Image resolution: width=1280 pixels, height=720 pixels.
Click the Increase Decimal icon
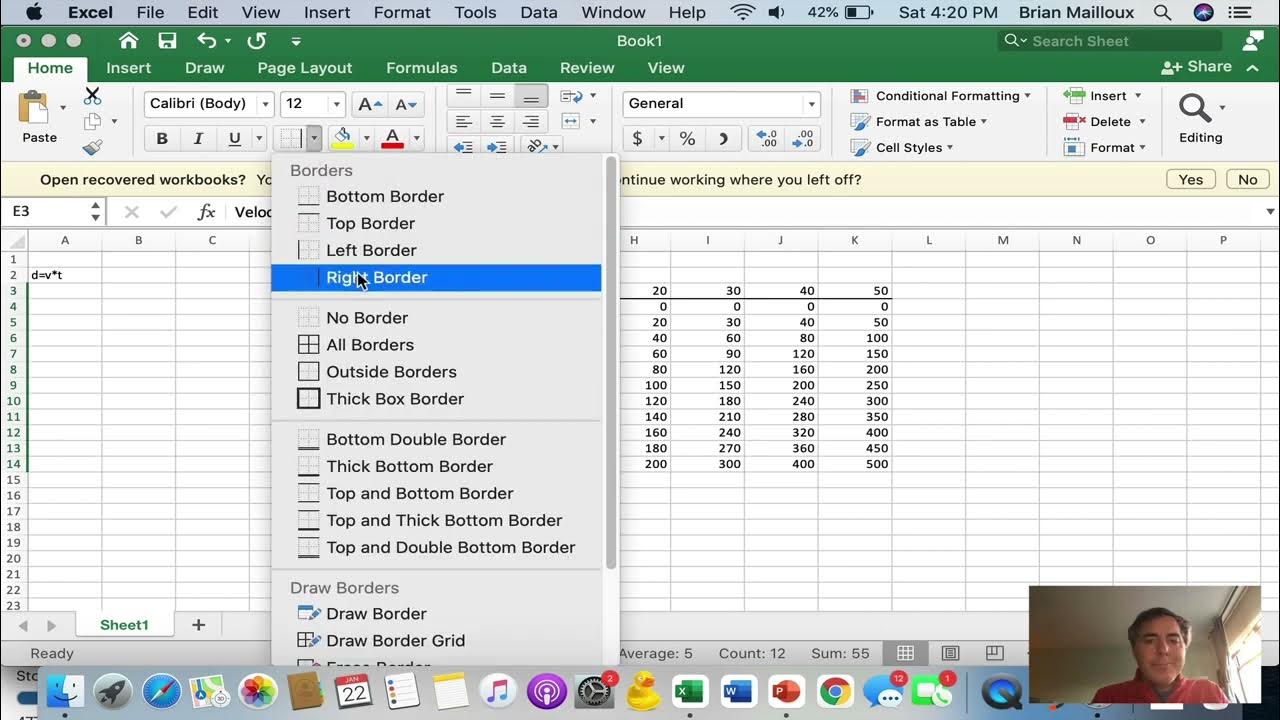tap(767, 139)
